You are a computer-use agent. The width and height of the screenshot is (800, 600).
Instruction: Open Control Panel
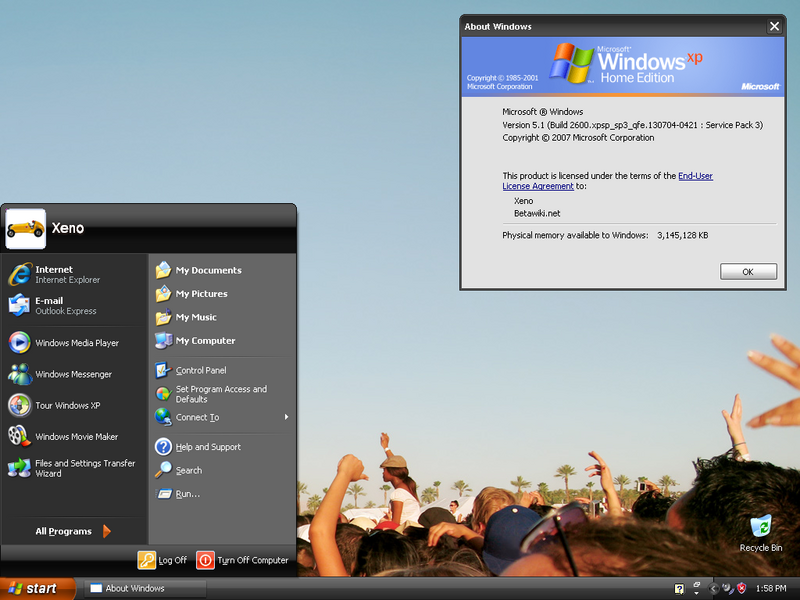(200, 370)
